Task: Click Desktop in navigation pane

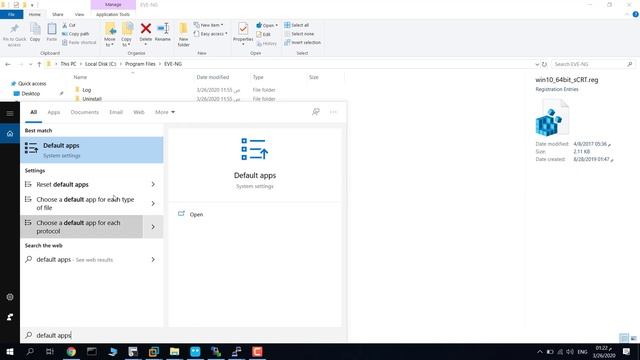Action: tap(31, 93)
